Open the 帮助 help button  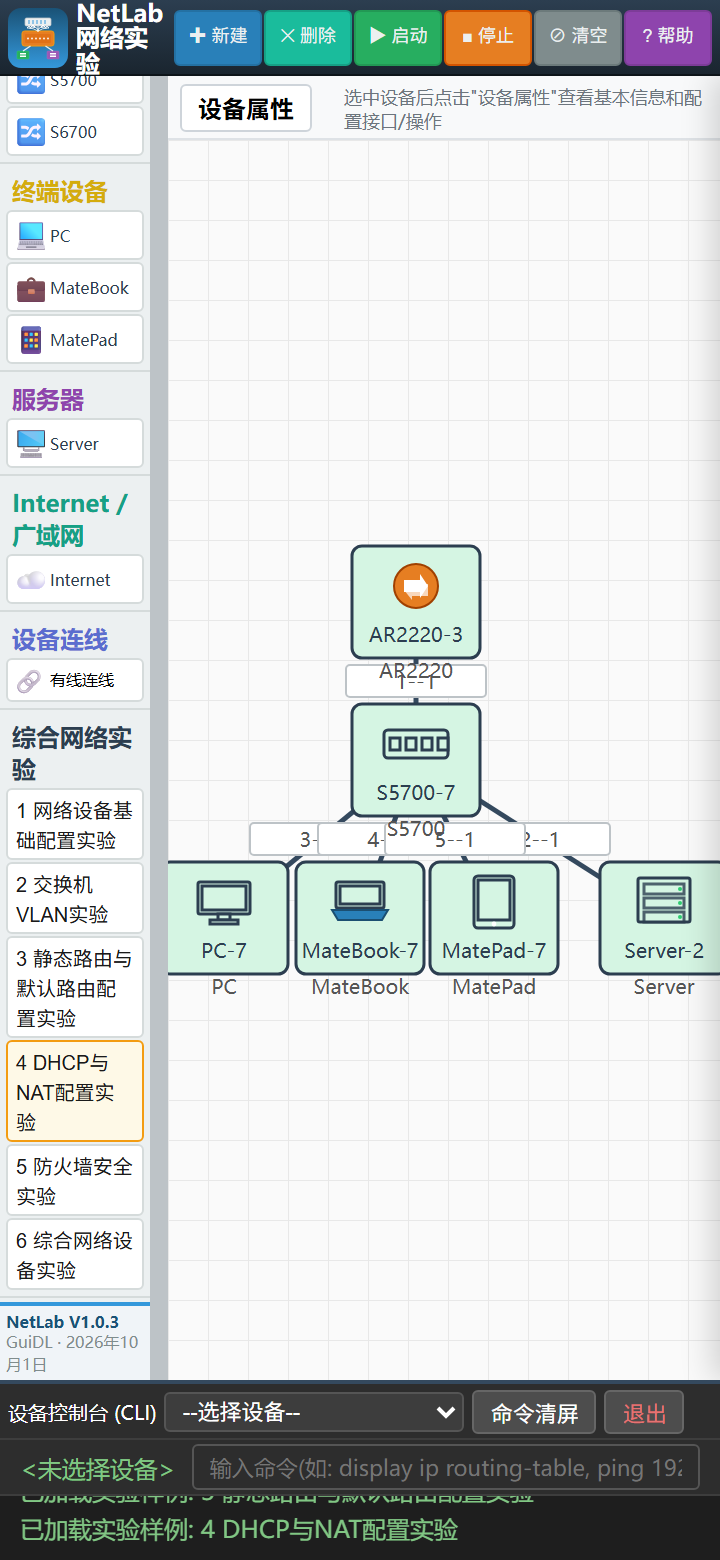pyautogui.click(x=668, y=37)
